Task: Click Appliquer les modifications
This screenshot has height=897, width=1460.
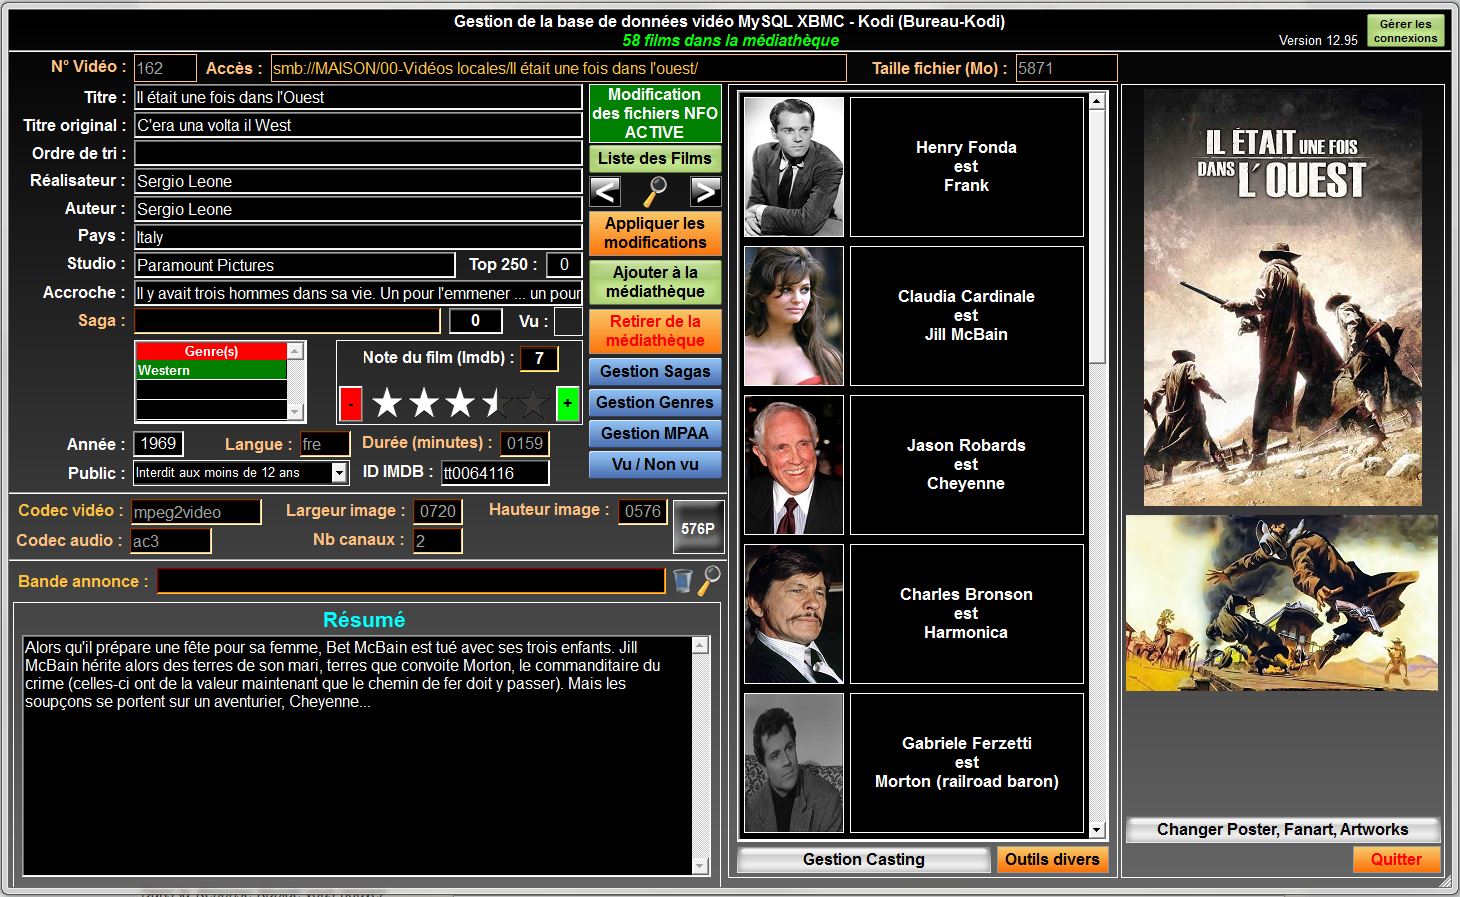Action: pyautogui.click(x=655, y=233)
